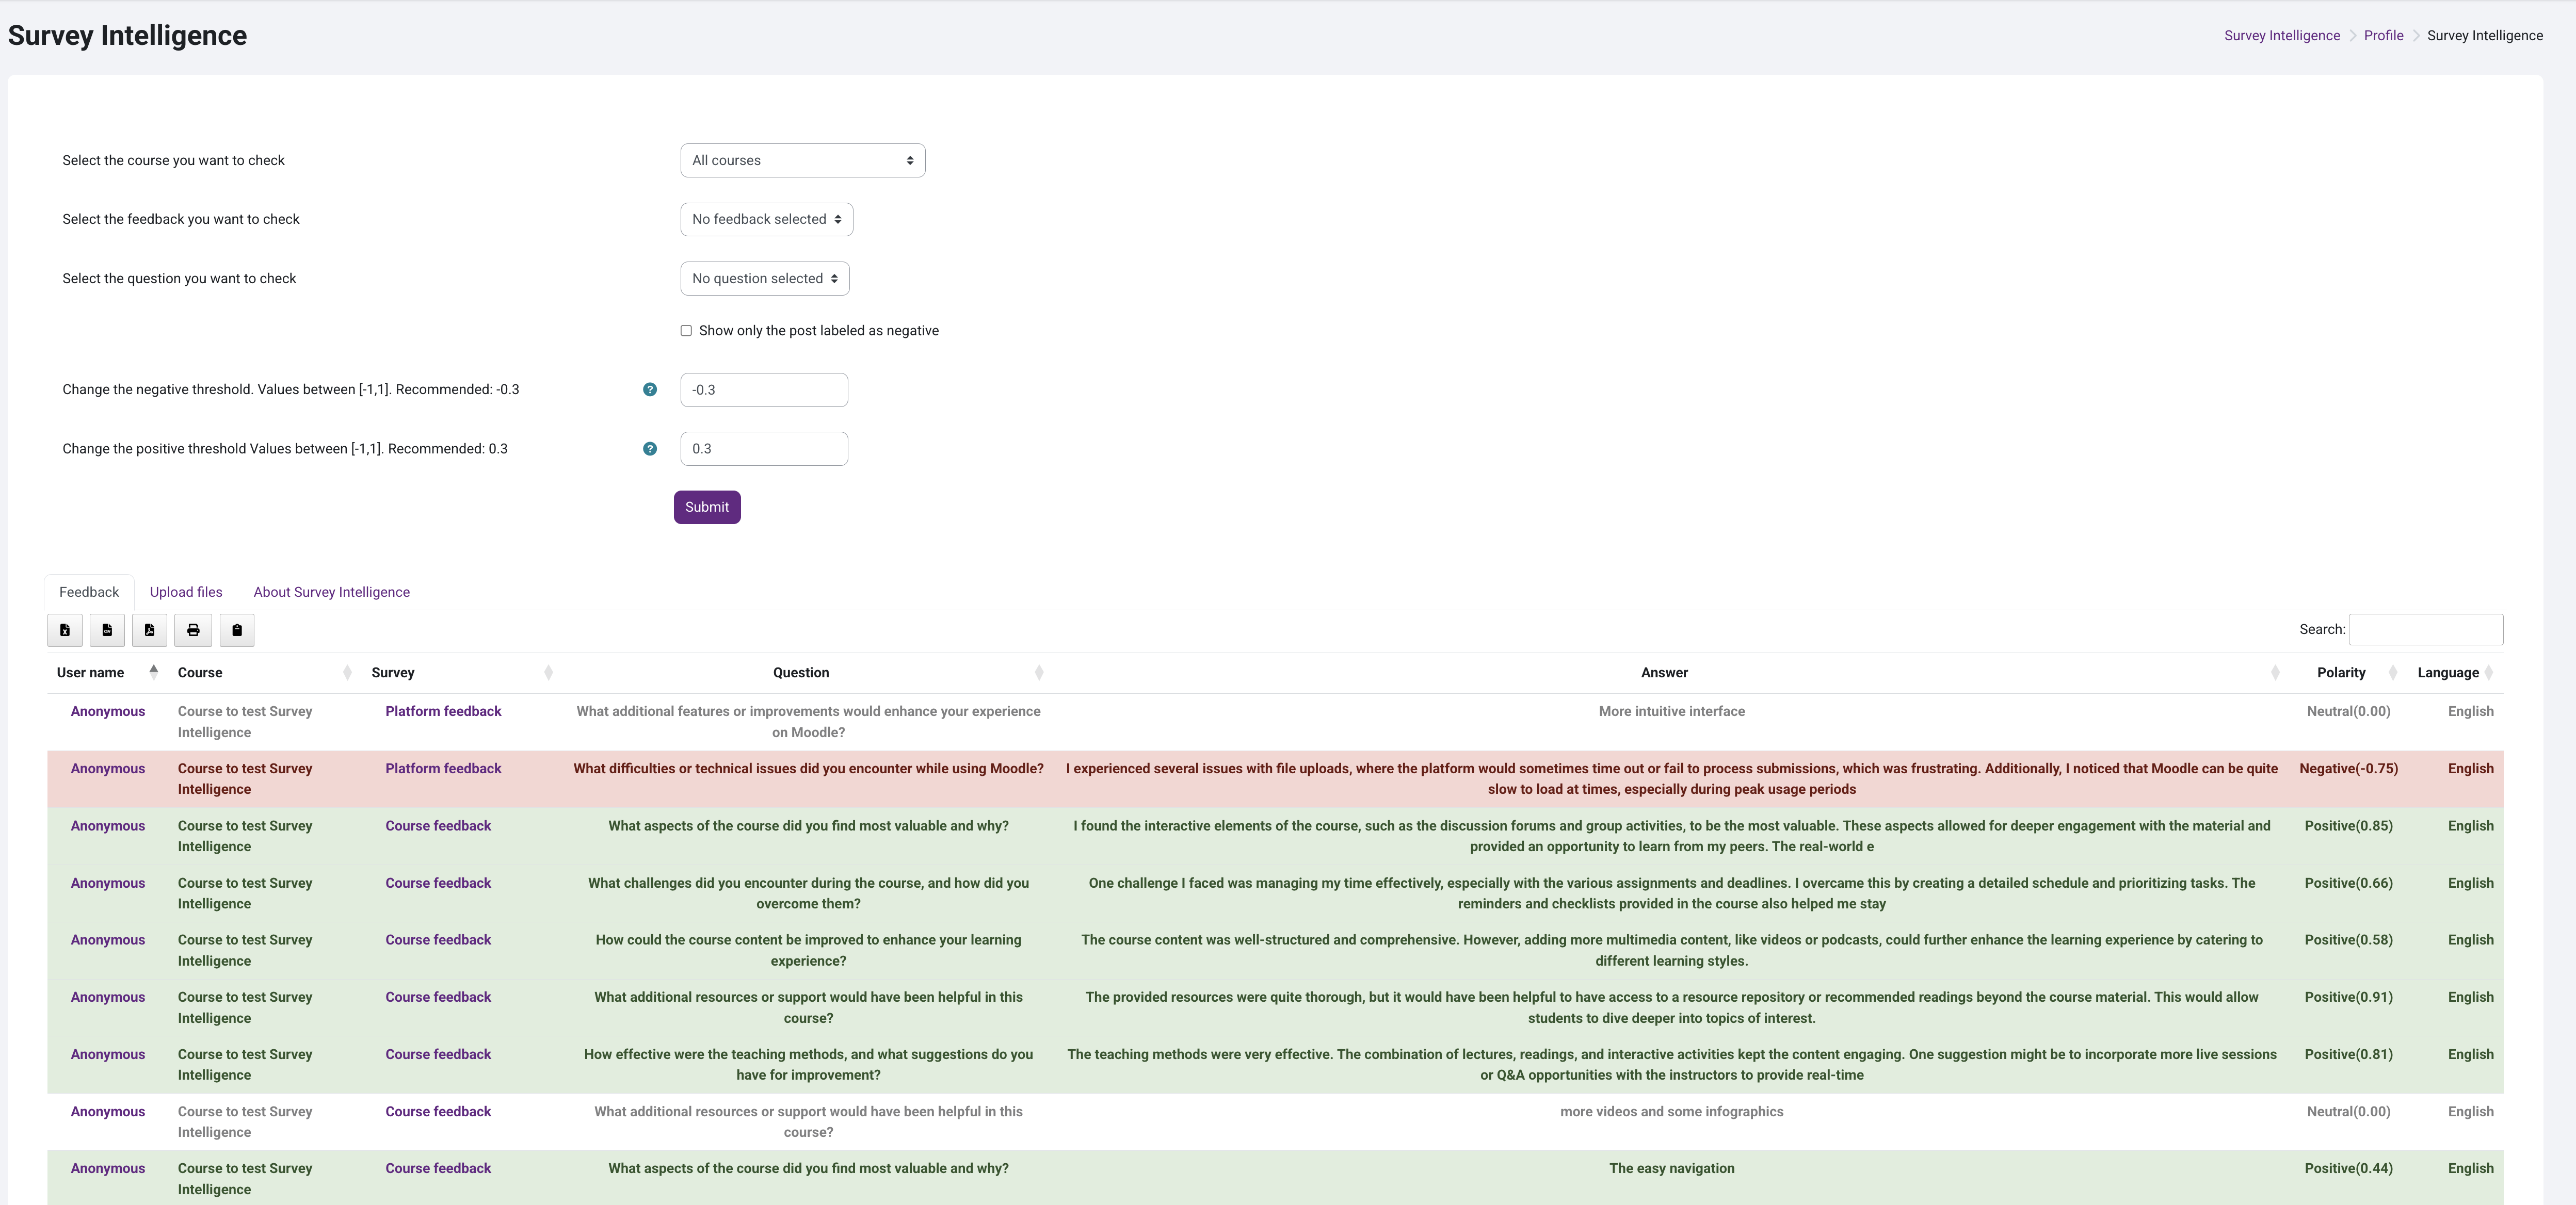Viewport: 2576px width, 1205px height.
Task: Sort table by User name
Action: (x=91, y=673)
